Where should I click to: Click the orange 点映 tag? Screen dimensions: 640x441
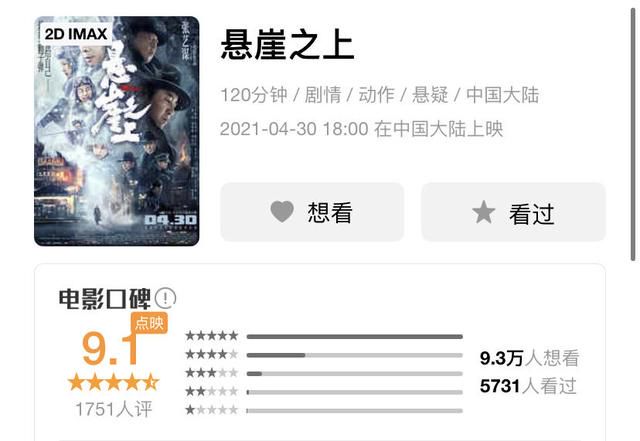point(149,323)
